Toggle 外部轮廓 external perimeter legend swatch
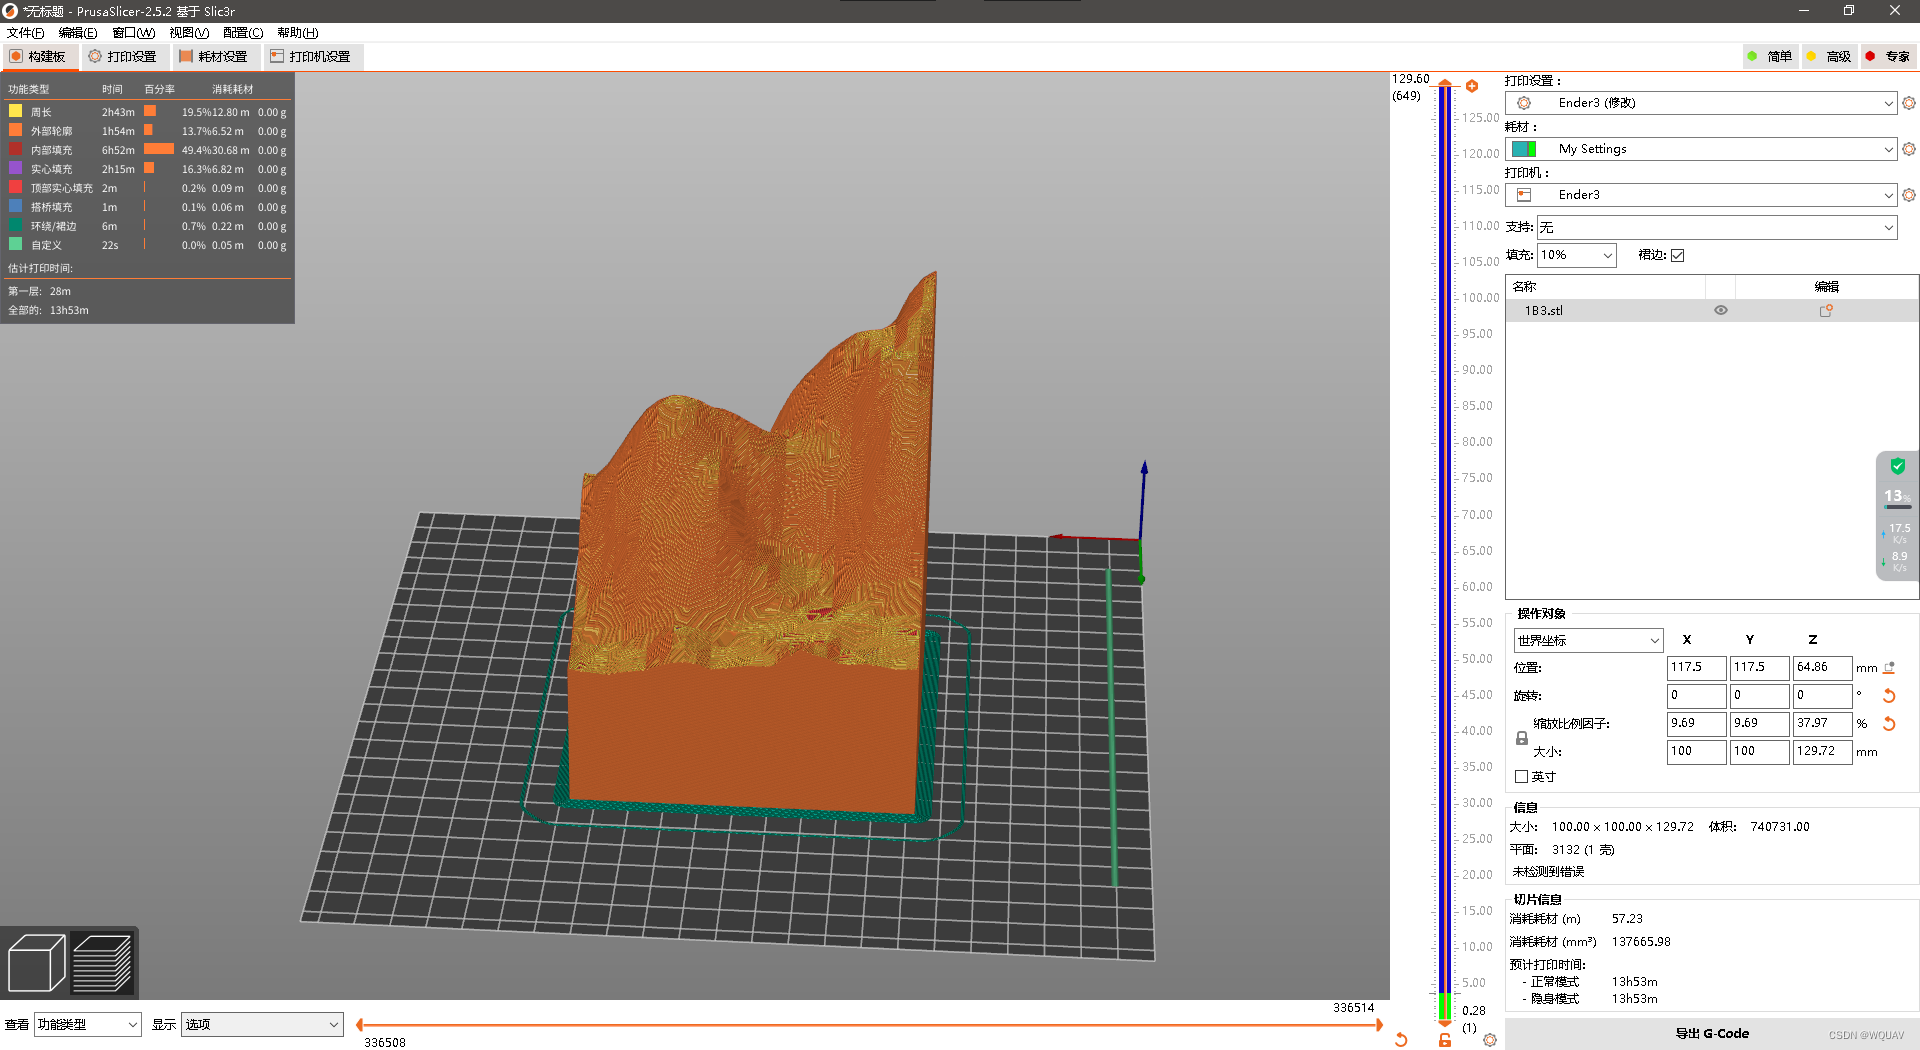 coord(16,130)
